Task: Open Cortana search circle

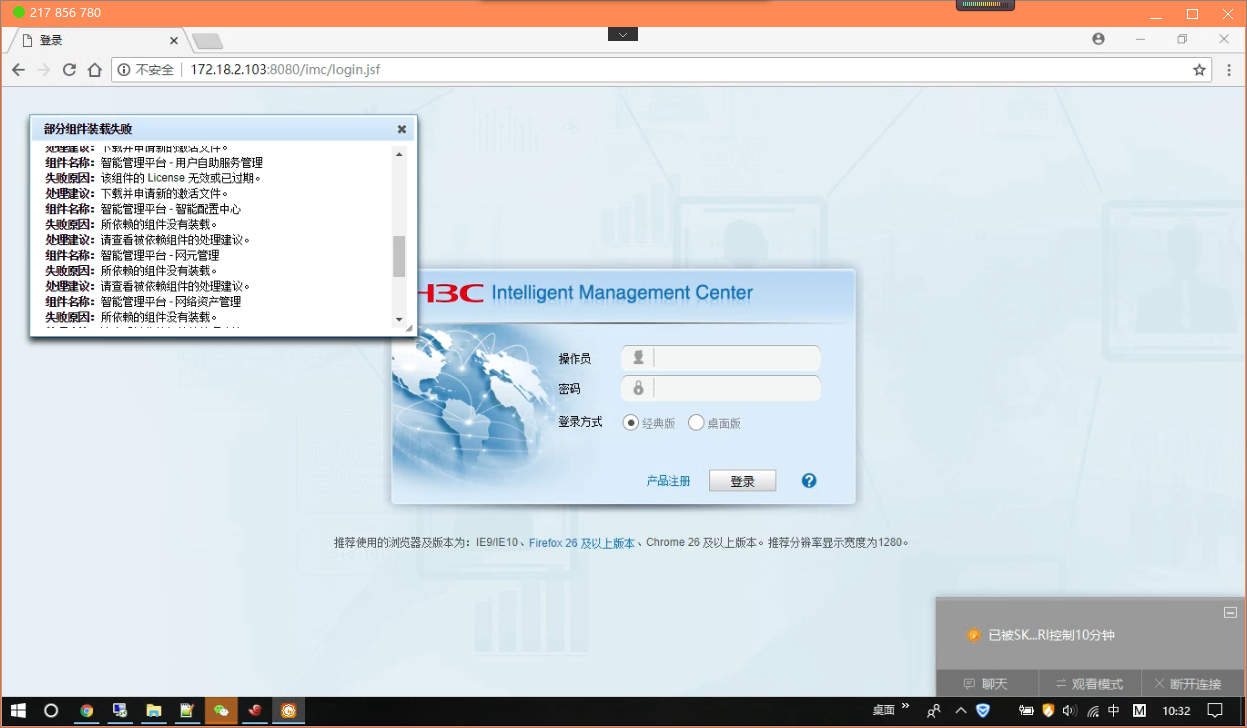Action: [x=51, y=711]
